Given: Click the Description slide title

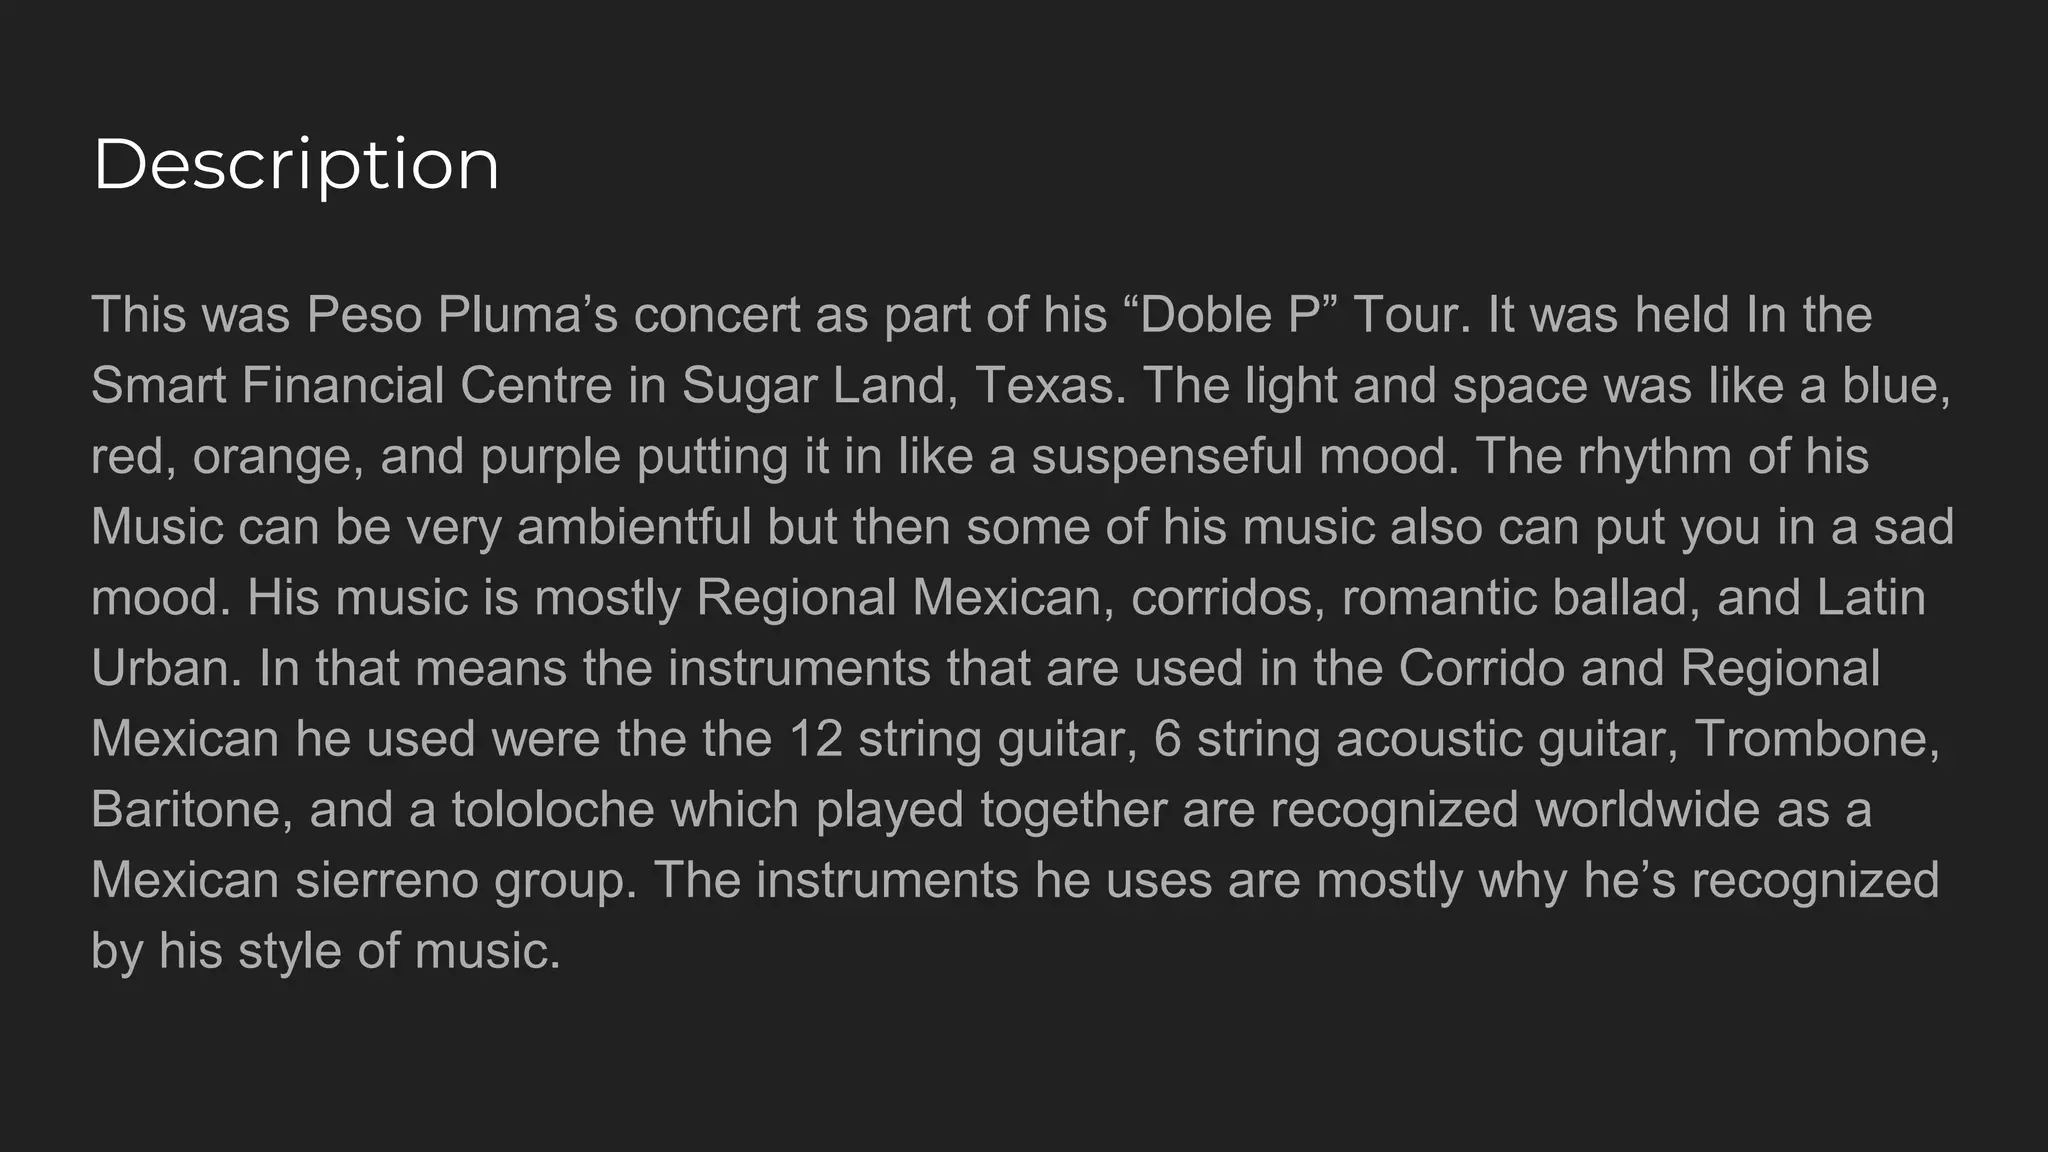Looking at the screenshot, I should pos(296,165).
